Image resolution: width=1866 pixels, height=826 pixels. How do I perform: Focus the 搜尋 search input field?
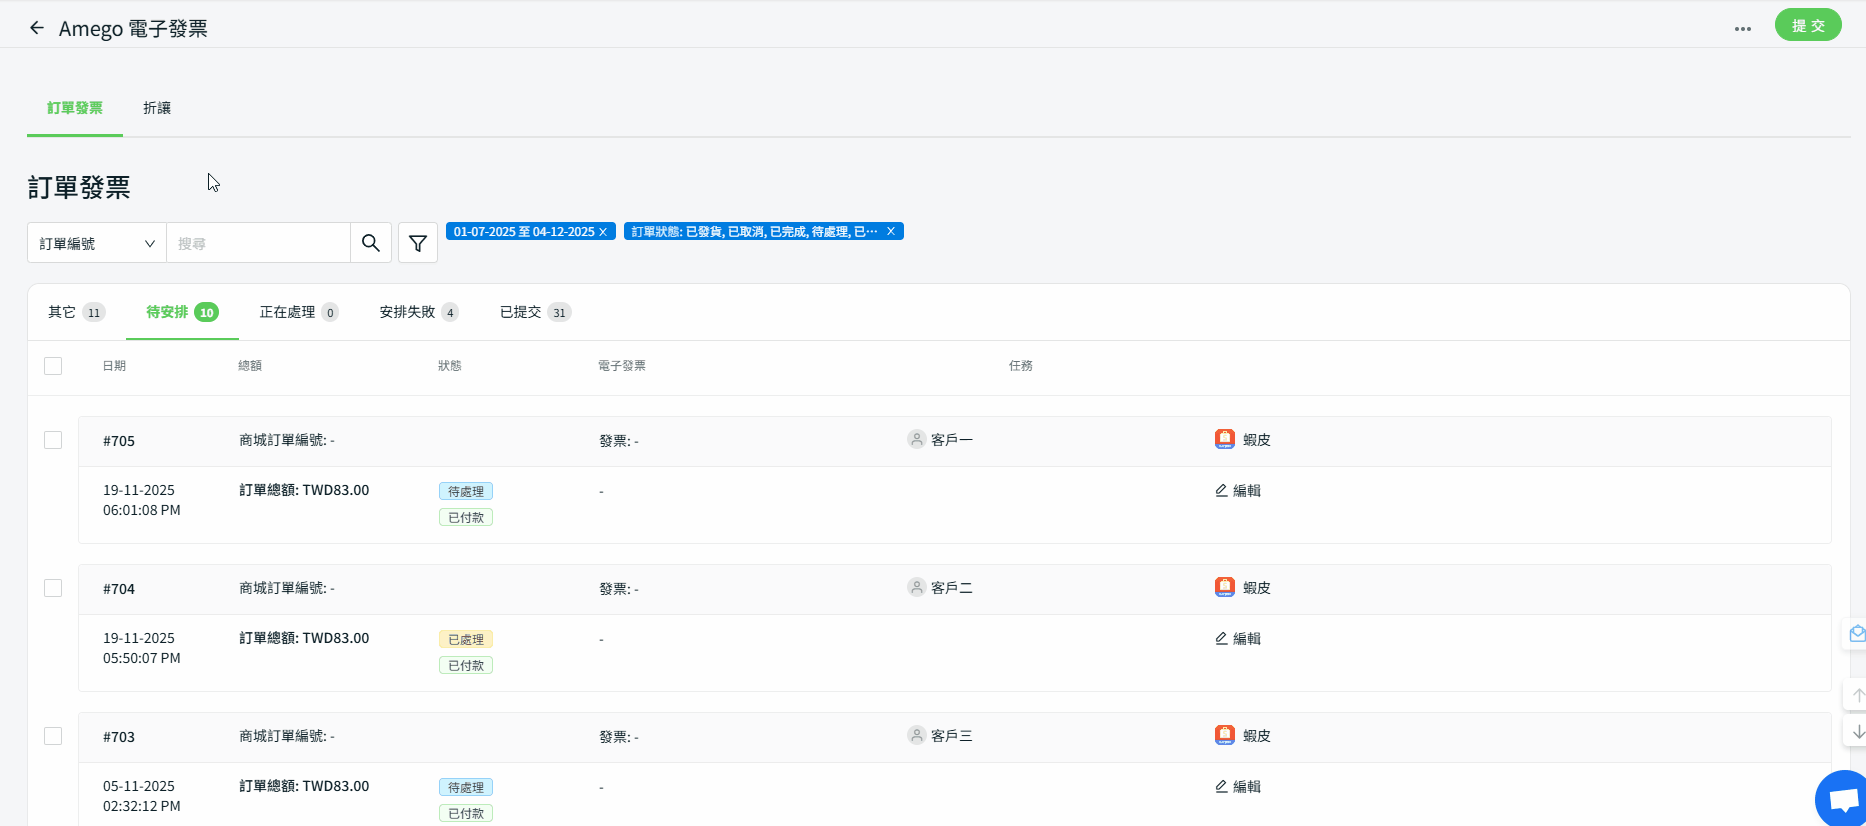click(258, 243)
